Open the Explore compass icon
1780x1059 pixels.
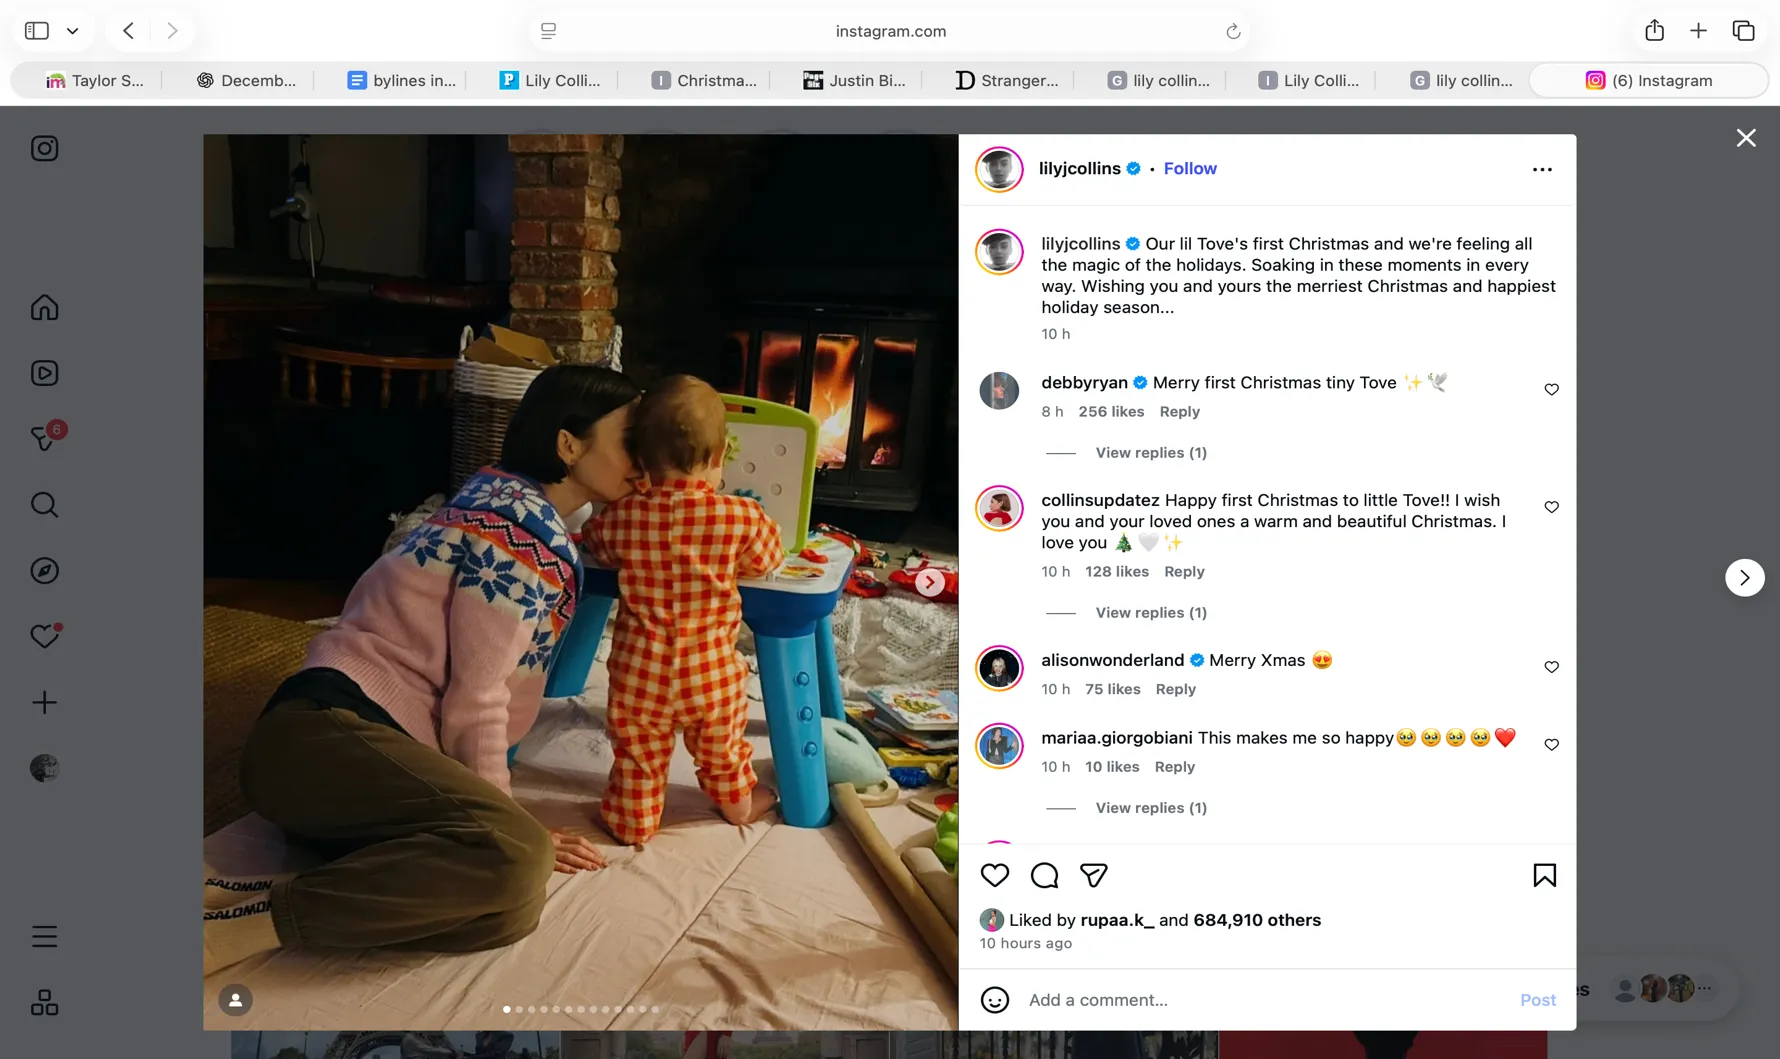click(44, 571)
